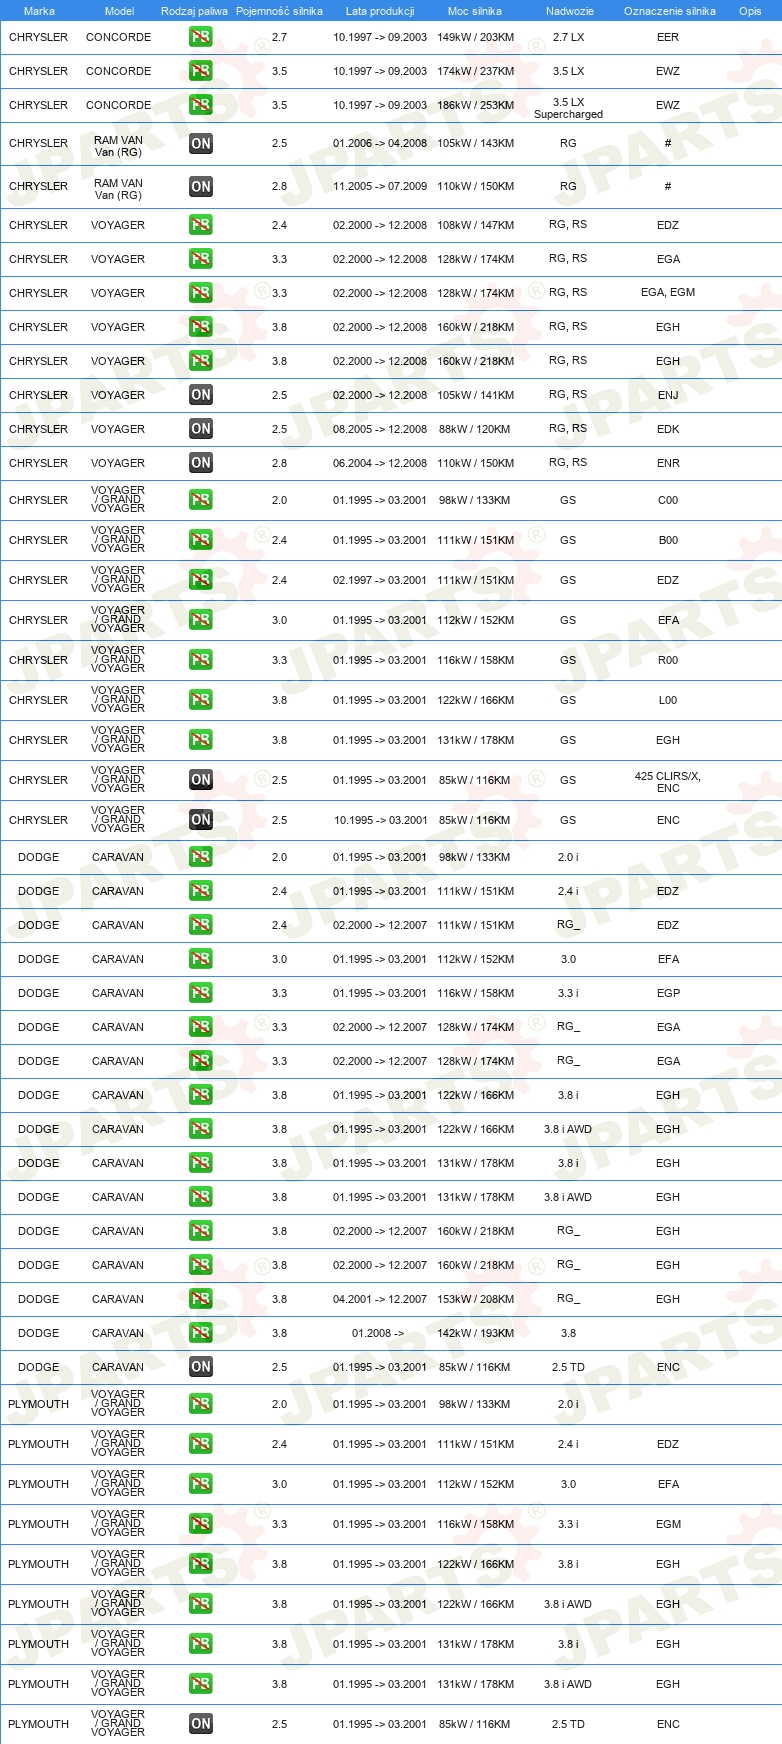This screenshot has width=782, height=1744.
Task: Click diesel ON icon in the ENR row
Action: [x=201, y=463]
